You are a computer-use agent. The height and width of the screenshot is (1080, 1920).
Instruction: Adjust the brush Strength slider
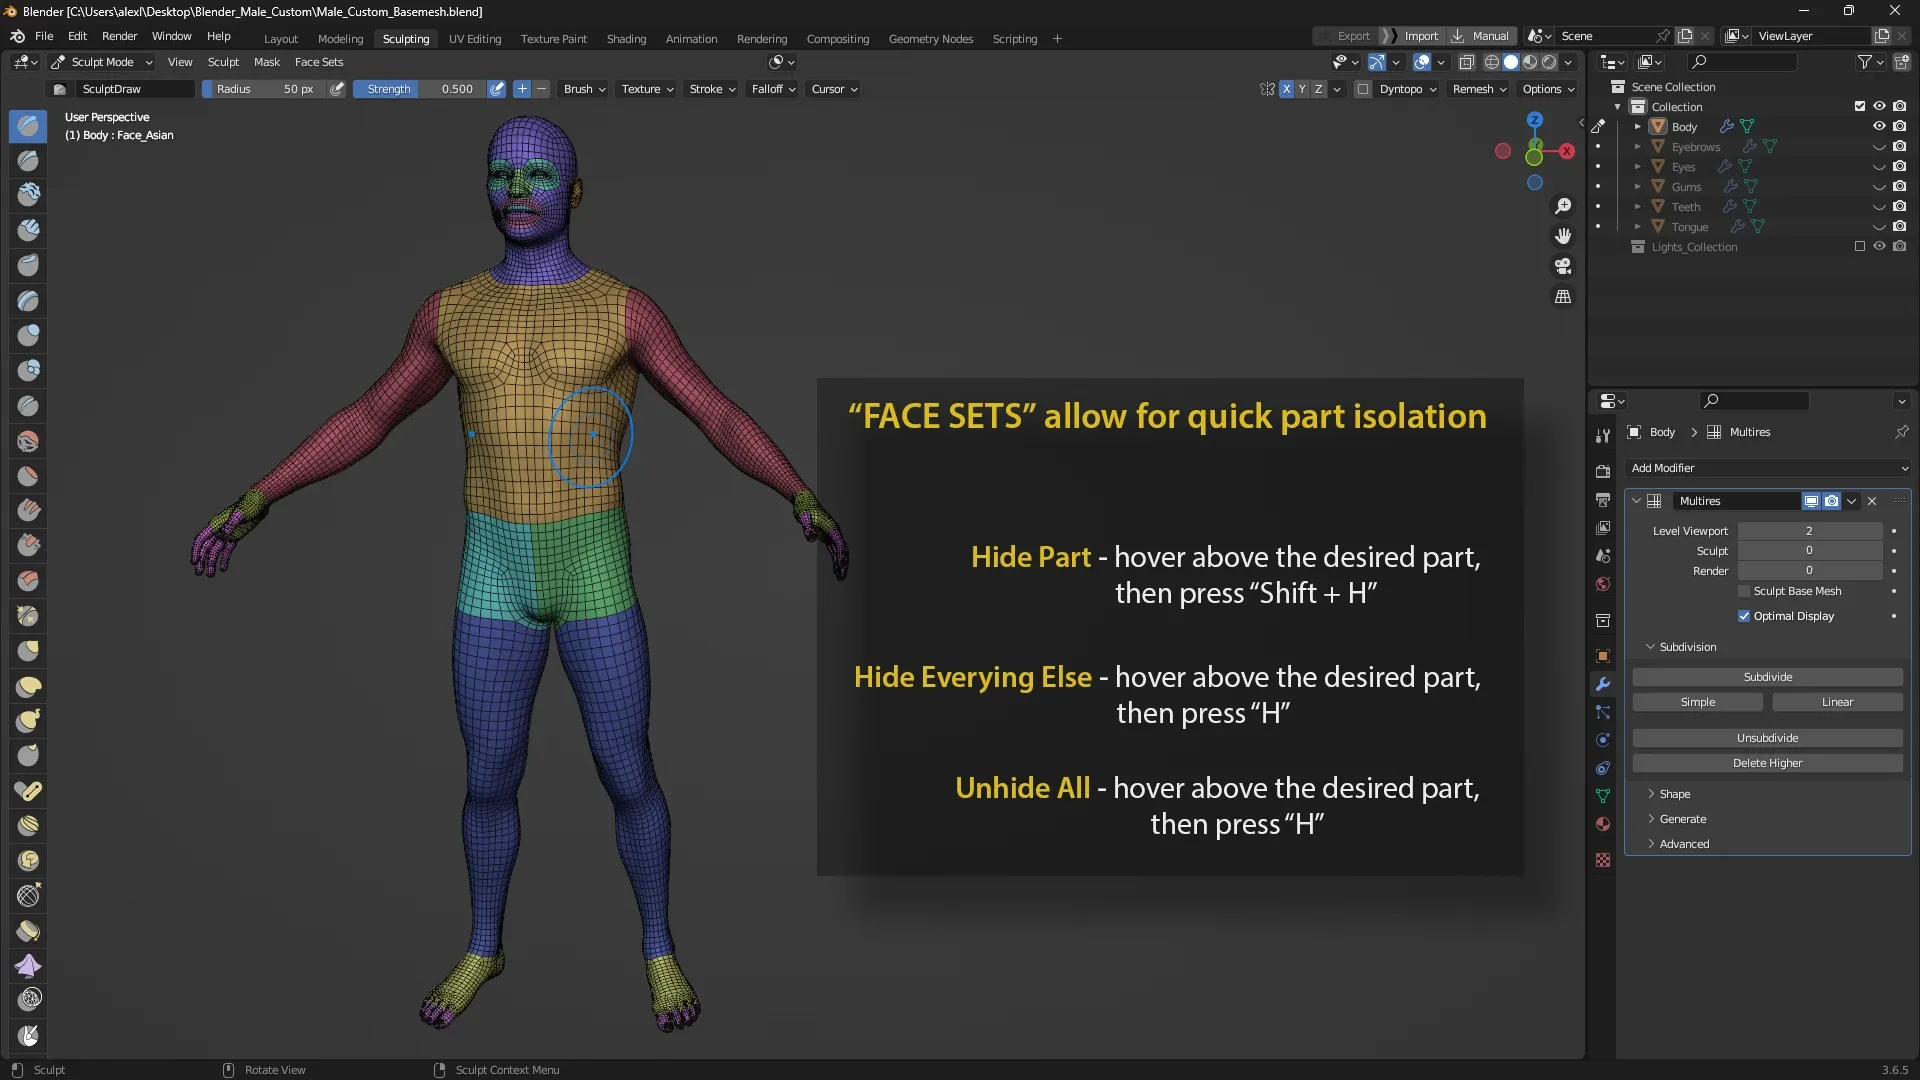(x=420, y=89)
